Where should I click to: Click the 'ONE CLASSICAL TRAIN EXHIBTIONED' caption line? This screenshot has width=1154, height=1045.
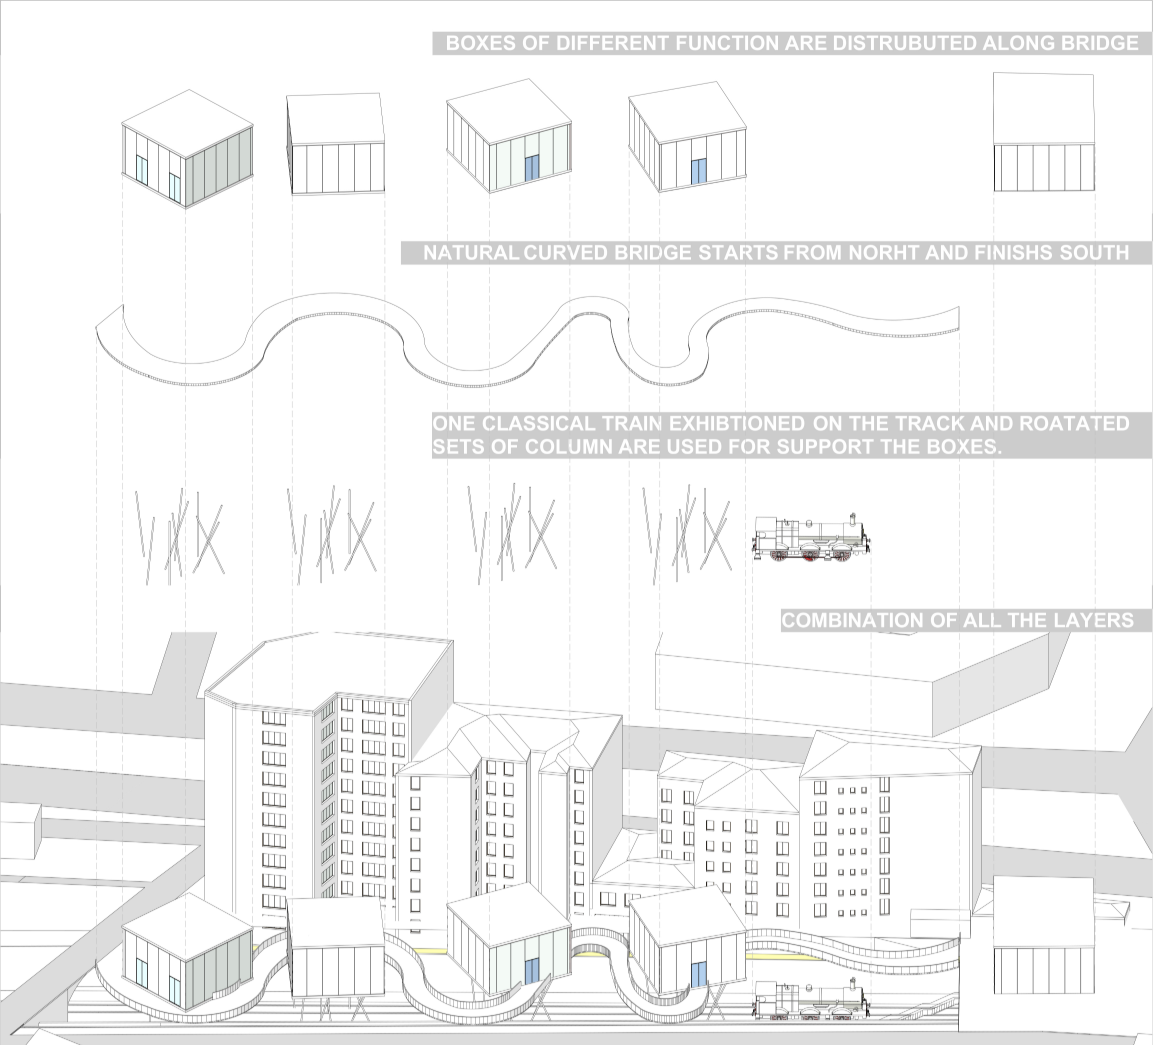pyautogui.click(x=781, y=424)
